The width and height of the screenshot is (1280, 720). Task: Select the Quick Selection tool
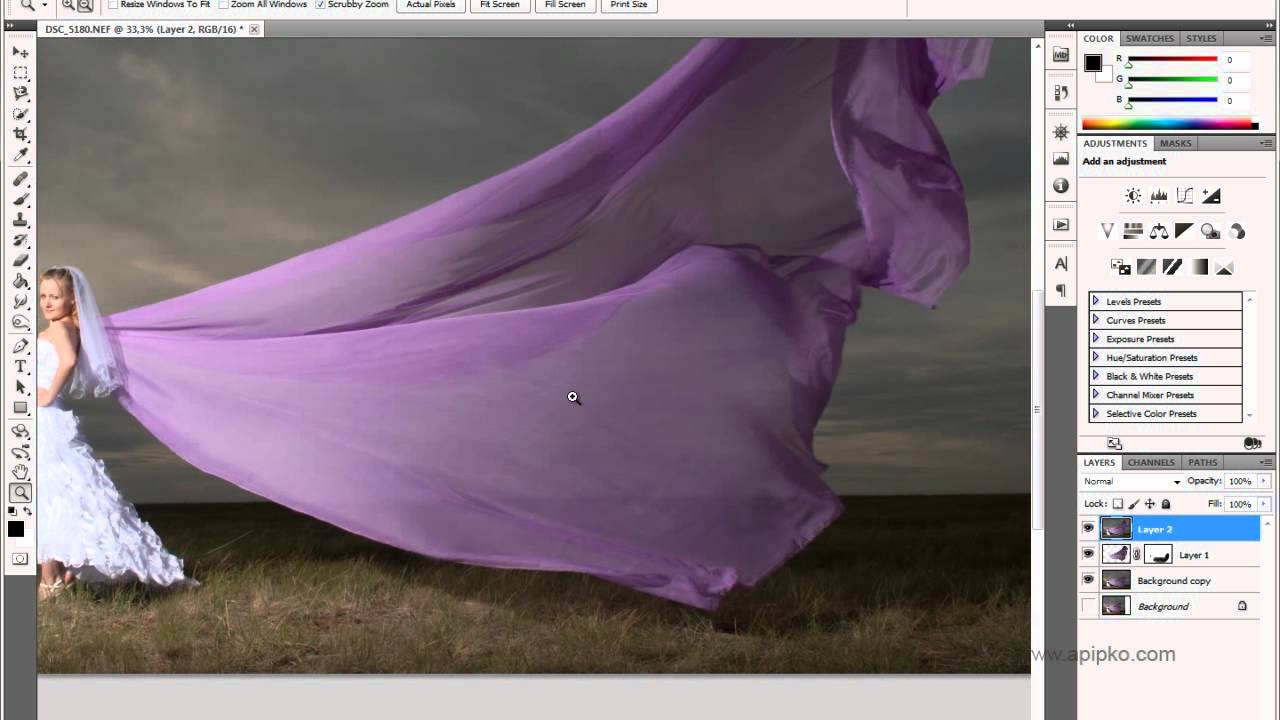pos(20,114)
